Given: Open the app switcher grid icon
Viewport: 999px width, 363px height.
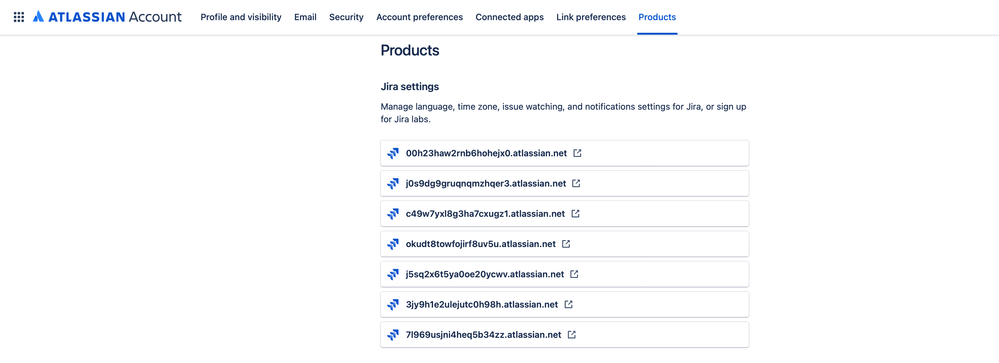Looking at the screenshot, I should coord(19,17).
